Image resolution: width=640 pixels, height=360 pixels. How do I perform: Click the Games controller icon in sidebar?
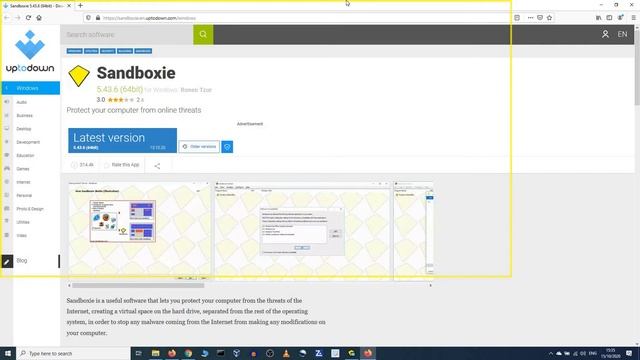(7, 169)
